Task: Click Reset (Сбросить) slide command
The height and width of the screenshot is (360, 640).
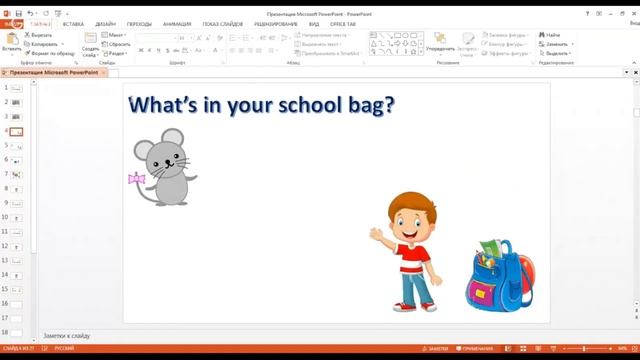Action: (116, 44)
